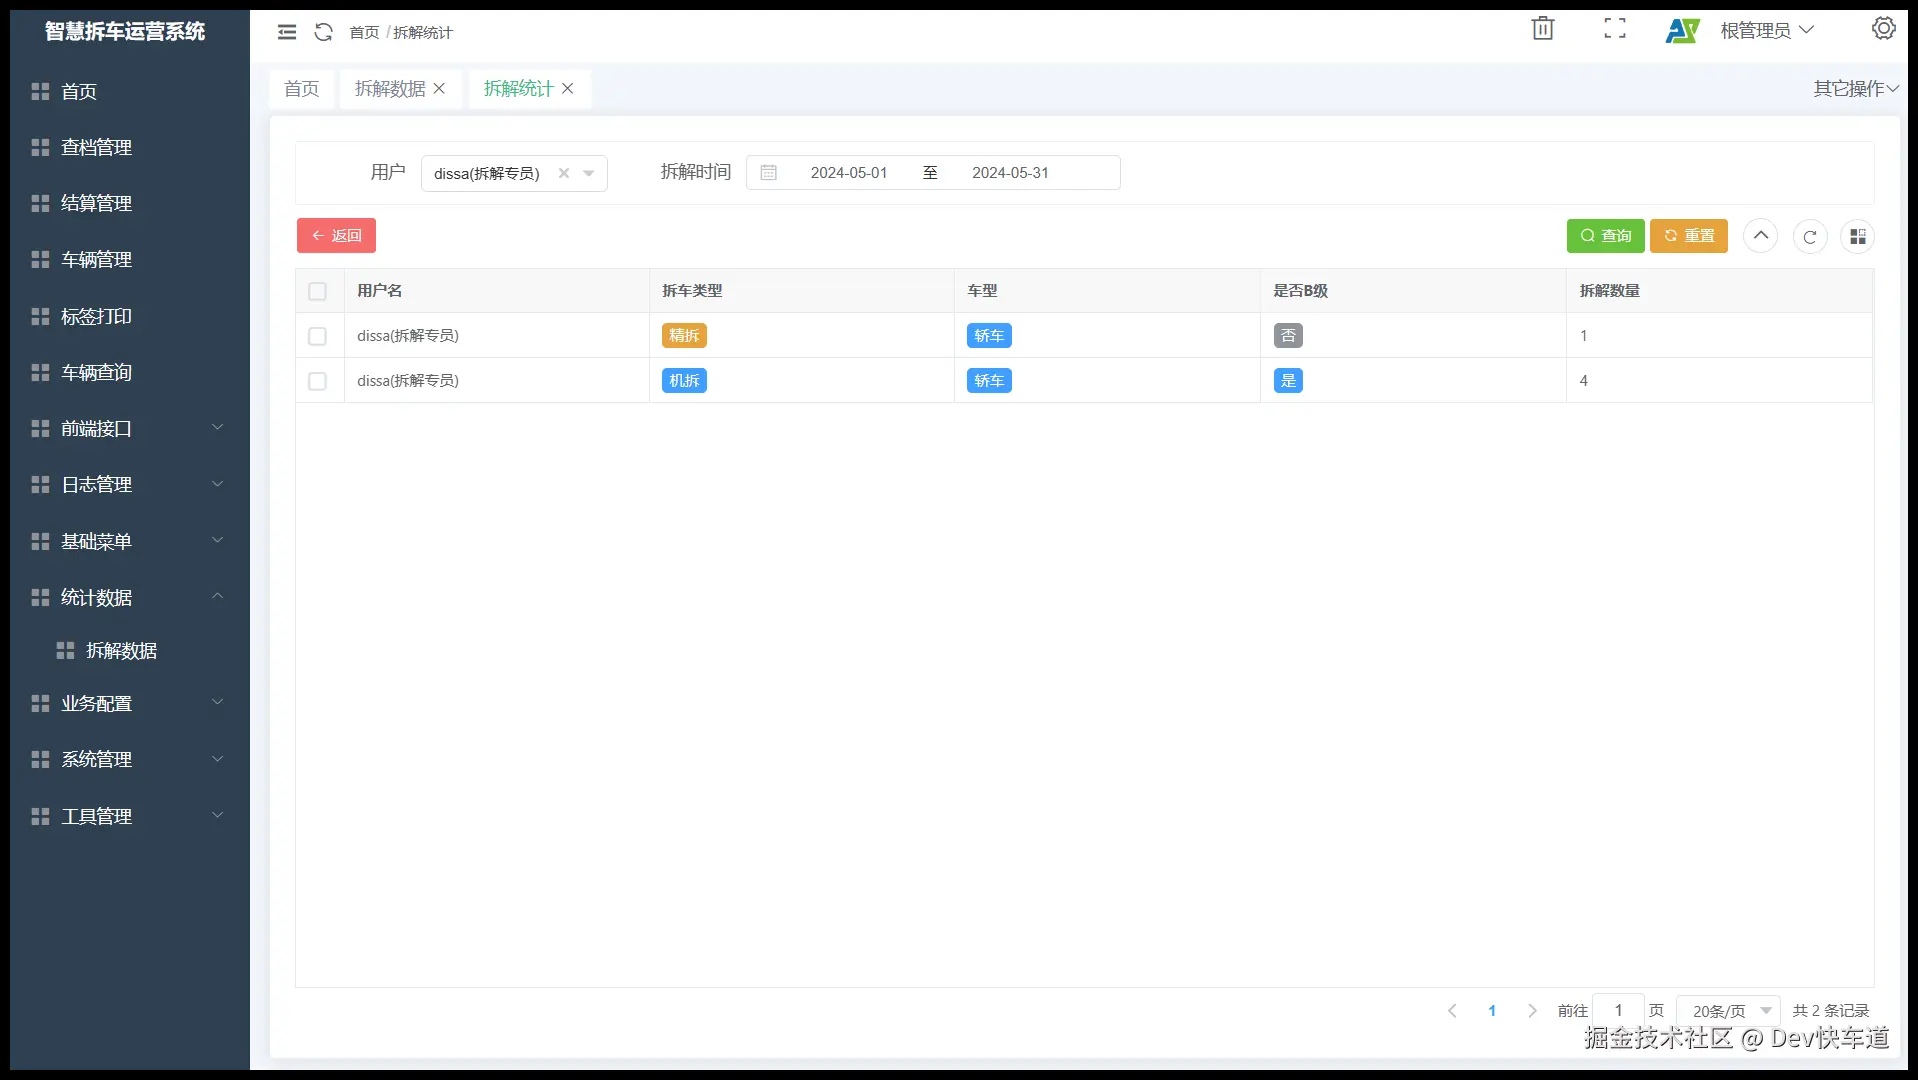Open 标签打印 in the sidebar
Viewport: 1918px width, 1080px height.
coord(130,316)
